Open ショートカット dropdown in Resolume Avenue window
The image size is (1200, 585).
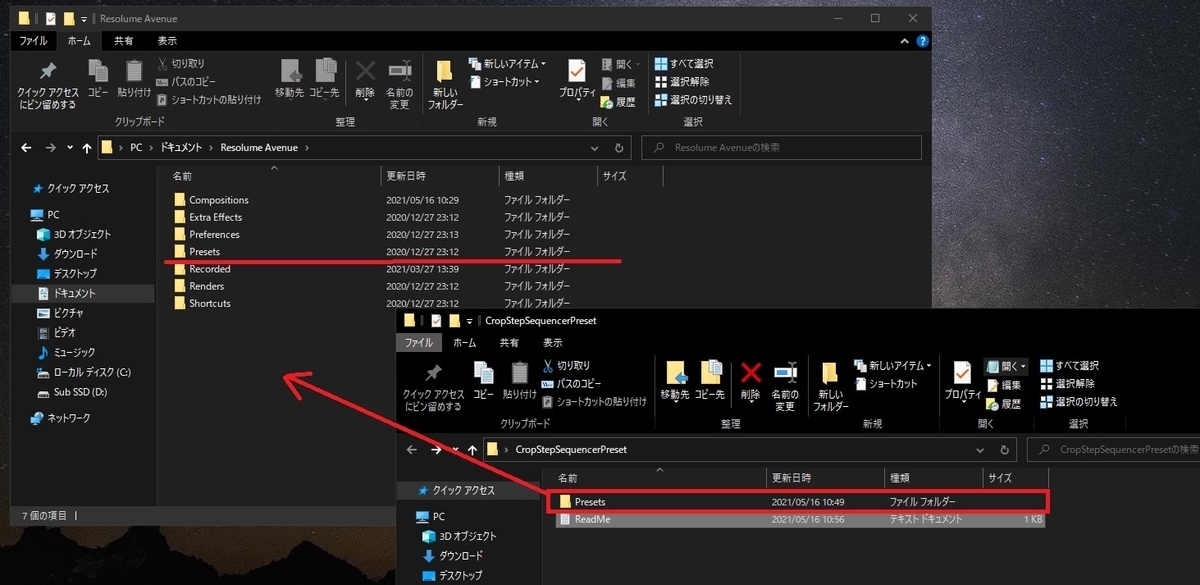[x=505, y=82]
